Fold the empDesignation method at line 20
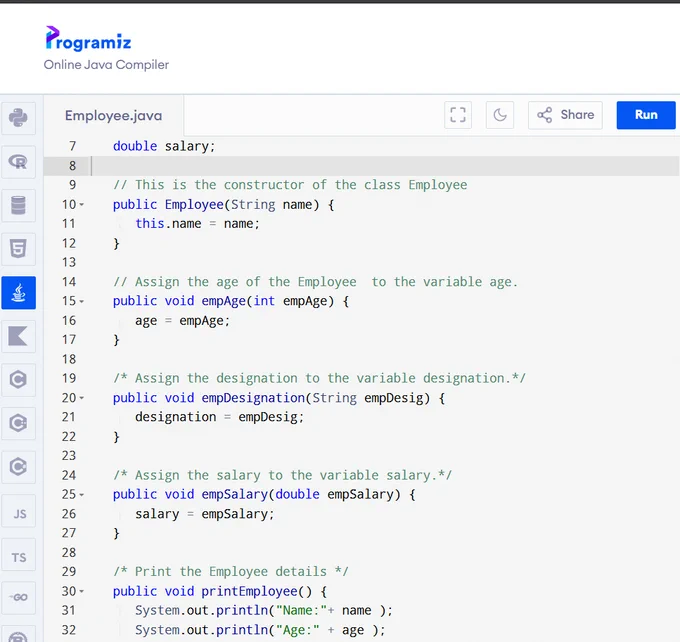This screenshot has height=642, width=680. (x=82, y=398)
